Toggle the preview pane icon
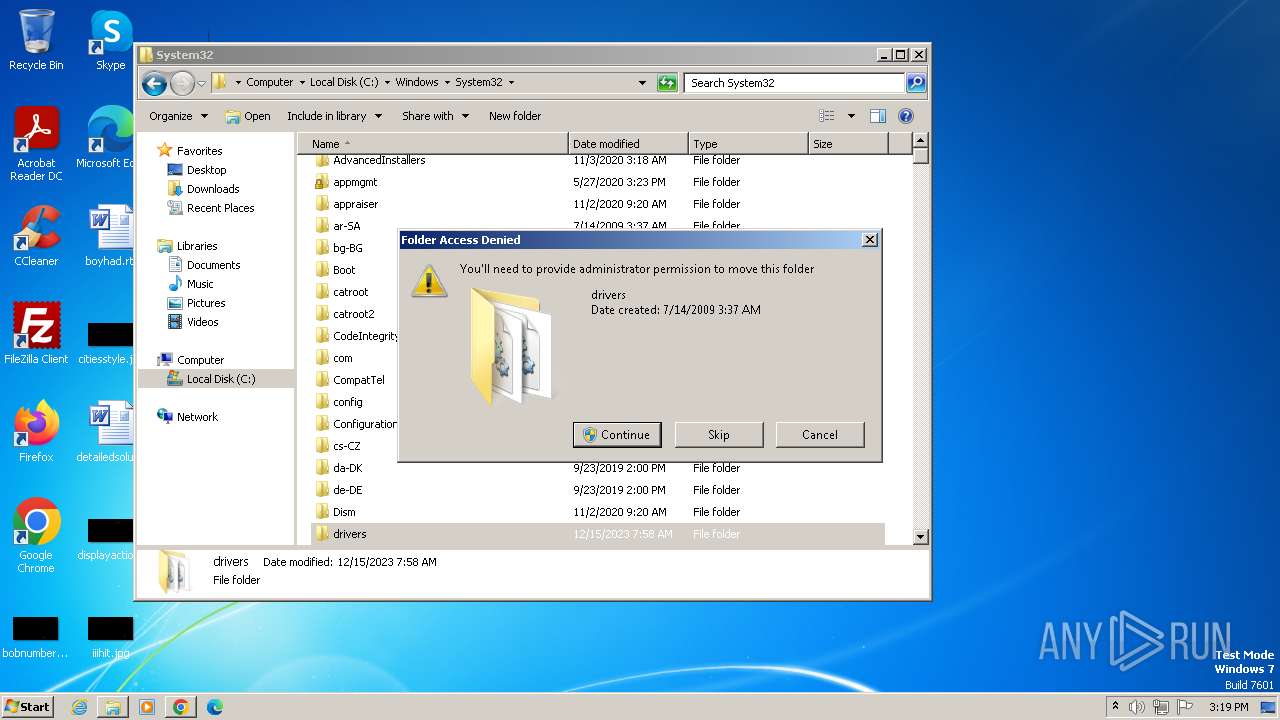The width and height of the screenshot is (1280, 720). 878,116
